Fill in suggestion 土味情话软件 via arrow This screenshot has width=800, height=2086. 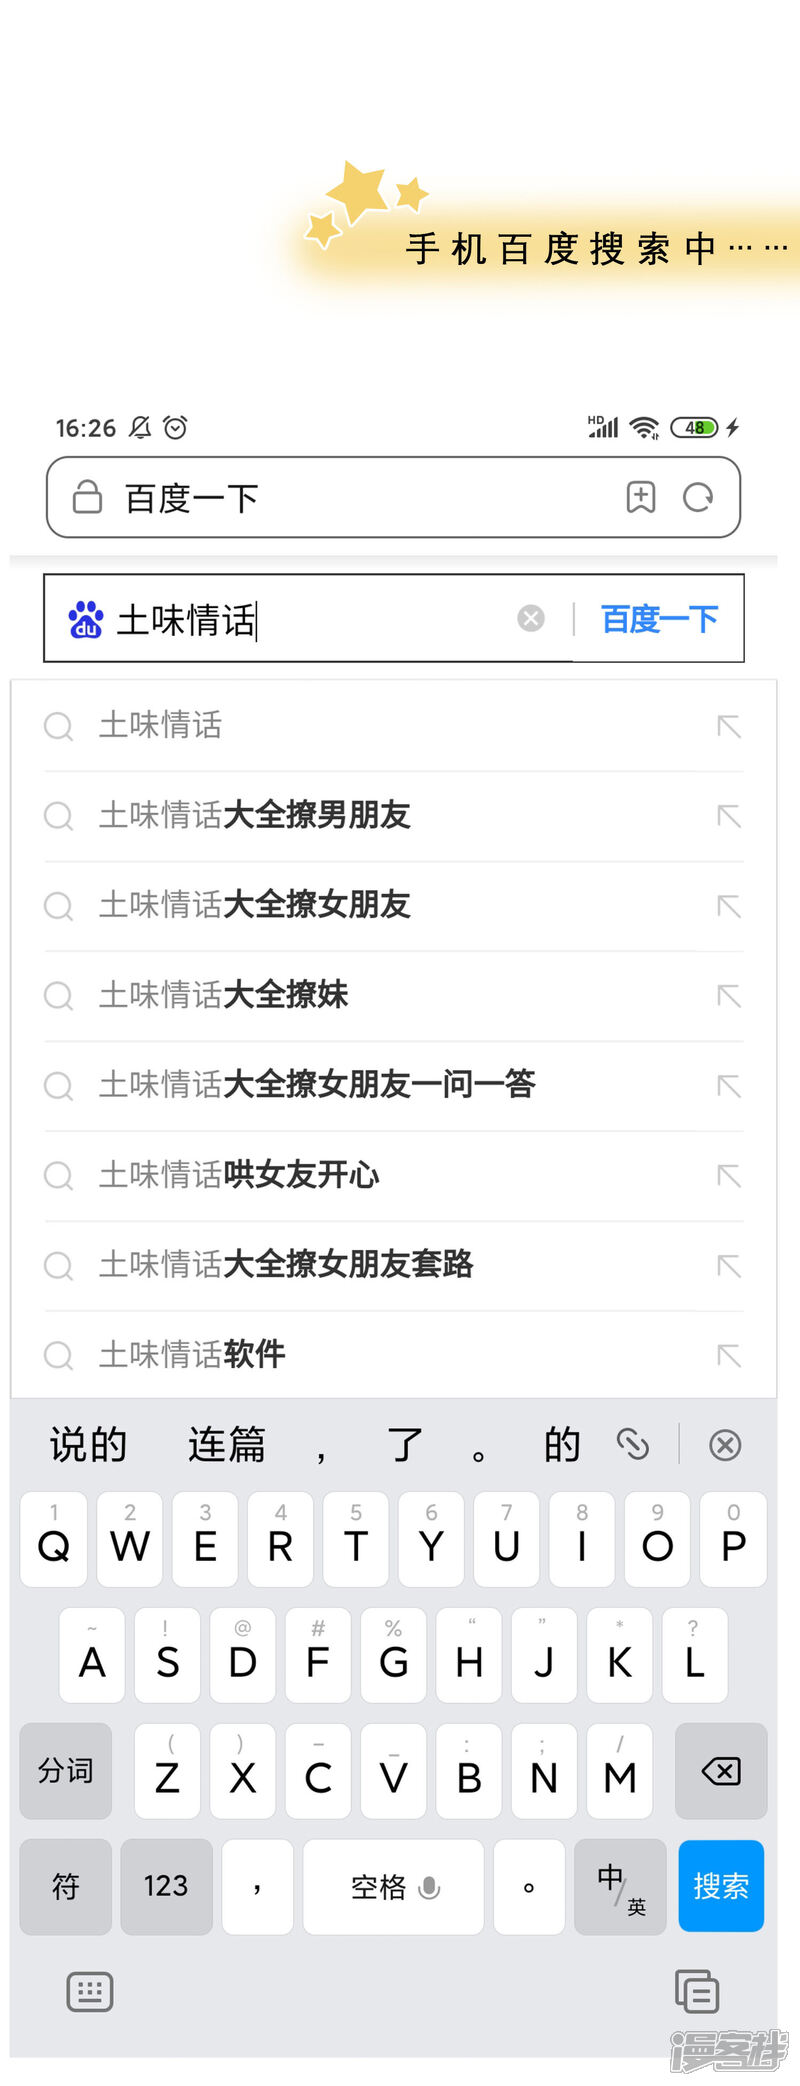(729, 1355)
